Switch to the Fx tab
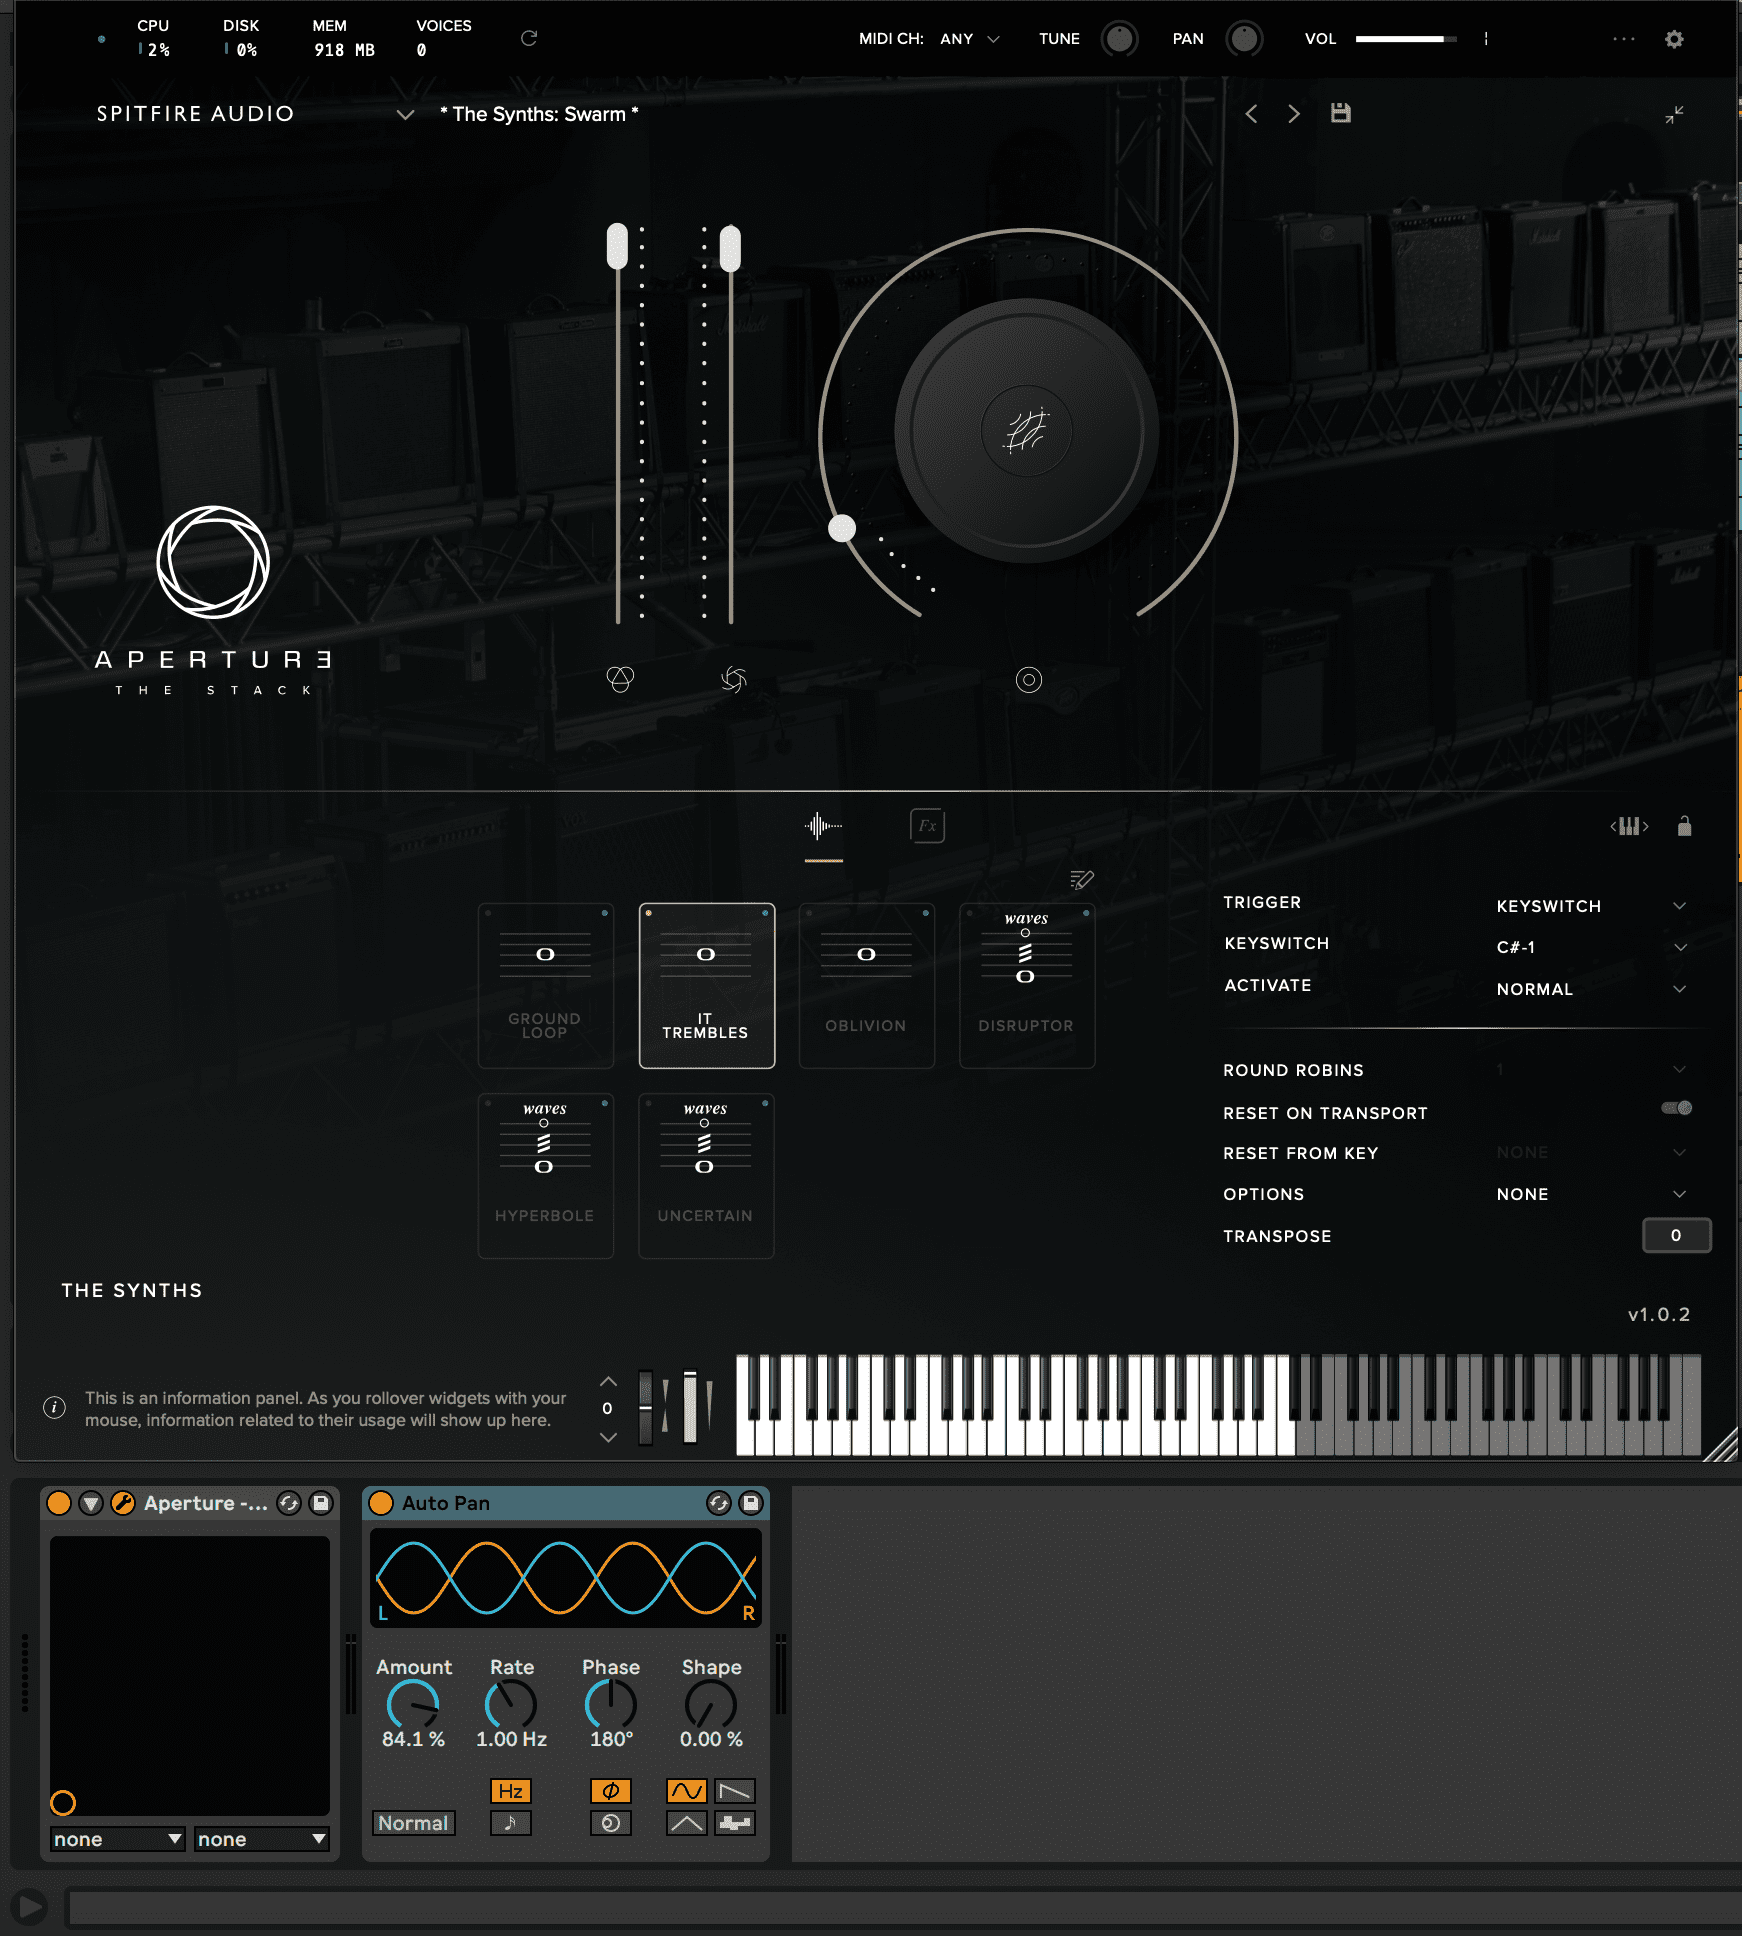Screen dimensions: 1742x1936 tap(928, 826)
